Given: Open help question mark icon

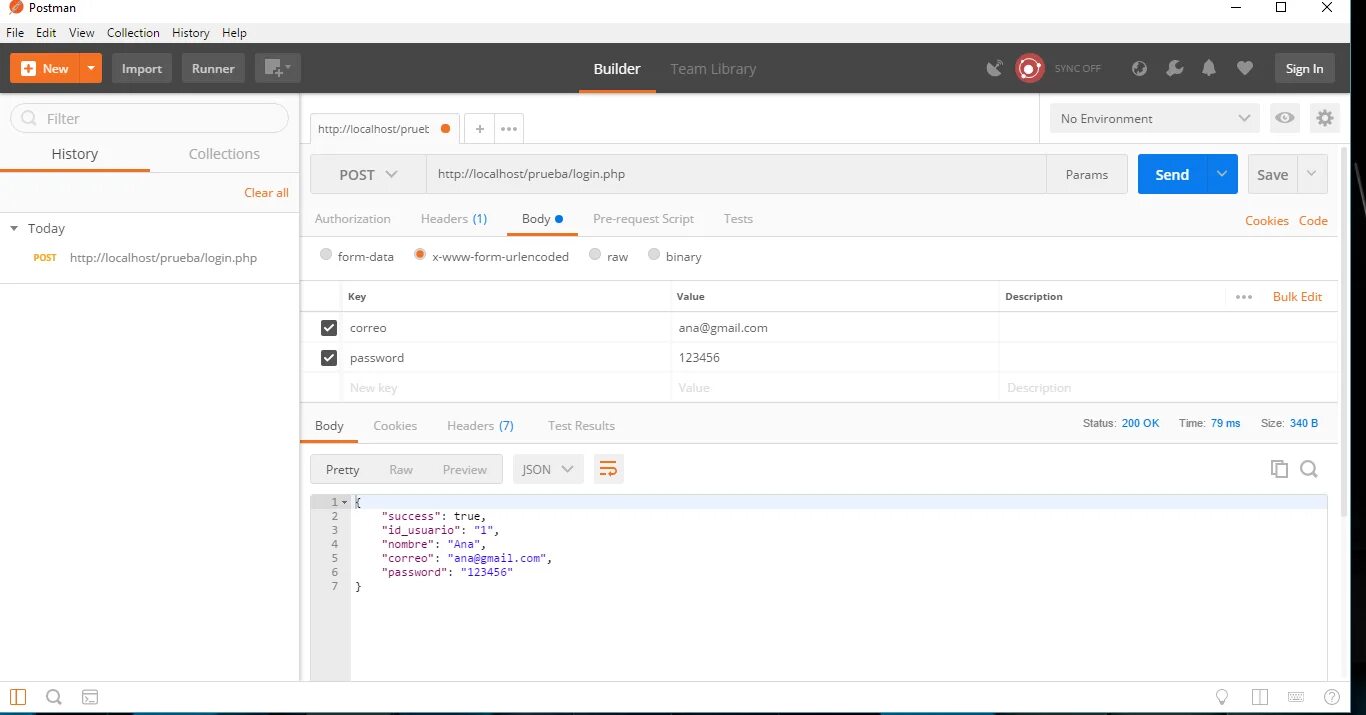Looking at the screenshot, I should pos(1332,697).
